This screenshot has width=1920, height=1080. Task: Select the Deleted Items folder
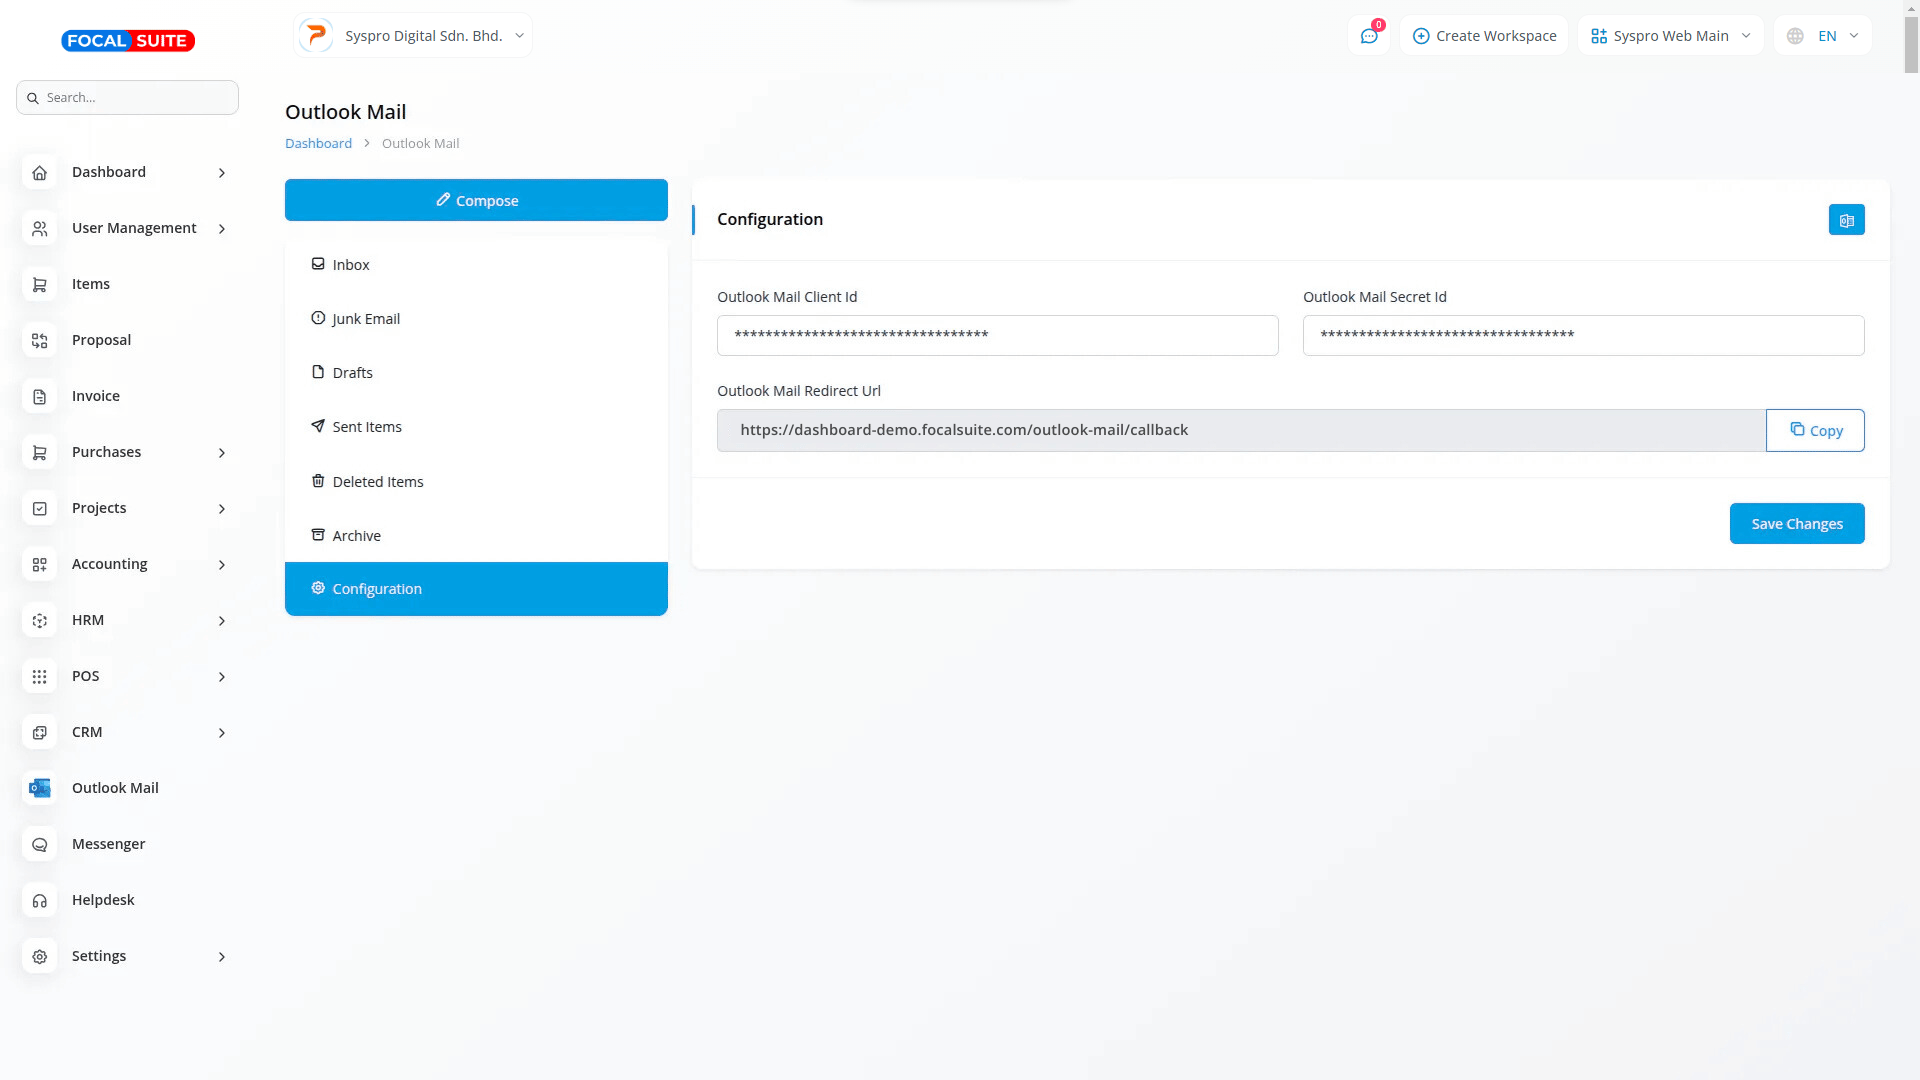(x=377, y=482)
